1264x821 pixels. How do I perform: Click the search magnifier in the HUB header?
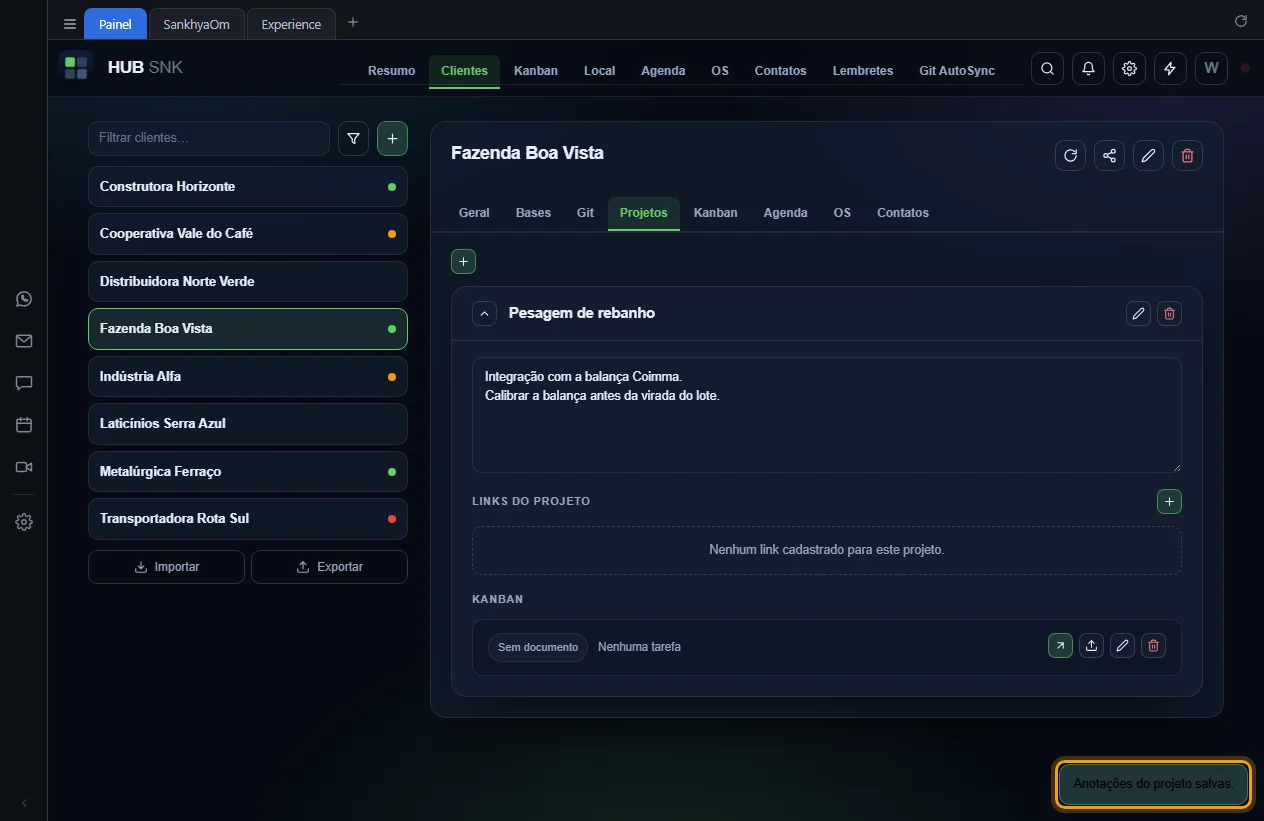pyautogui.click(x=1047, y=69)
